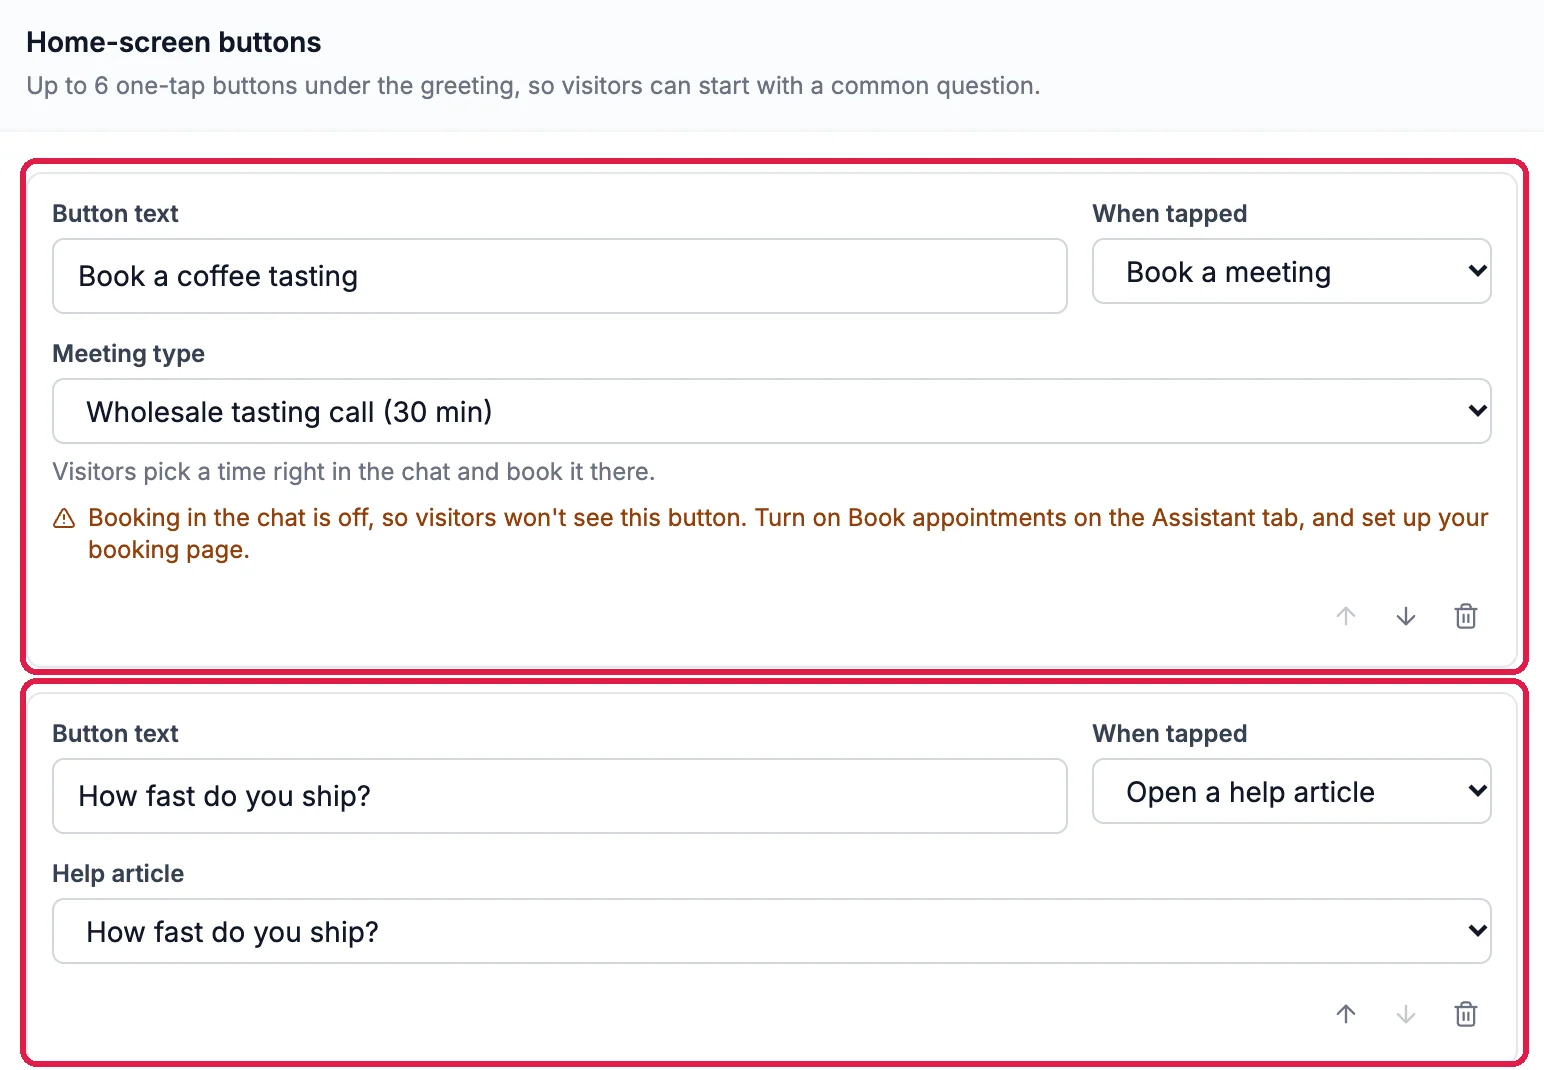1544x1070 pixels.
Task: Click the Help article label
Action: click(118, 874)
